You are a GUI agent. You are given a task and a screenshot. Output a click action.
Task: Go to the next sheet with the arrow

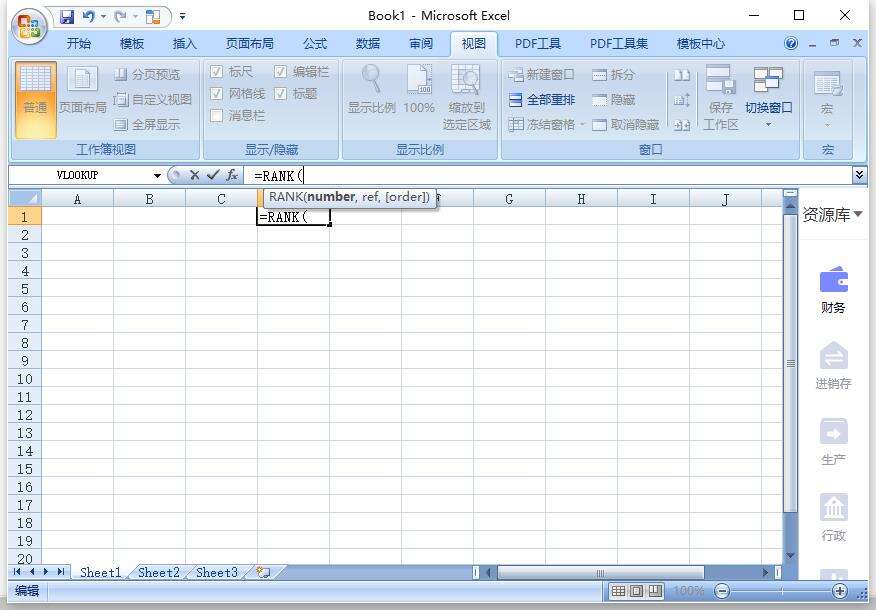tap(46, 571)
